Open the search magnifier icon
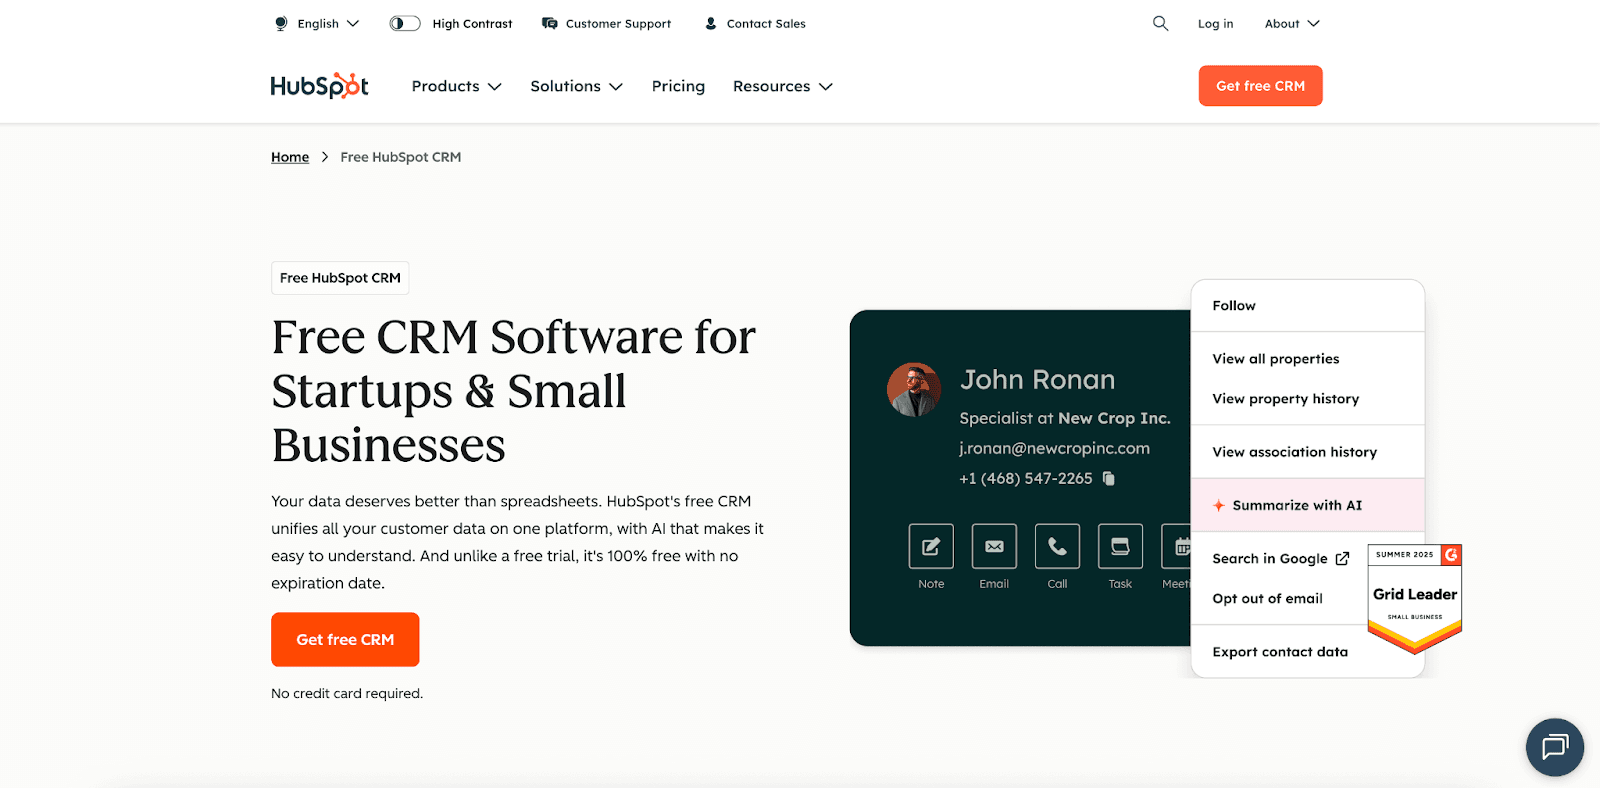The width and height of the screenshot is (1600, 788). [1160, 23]
